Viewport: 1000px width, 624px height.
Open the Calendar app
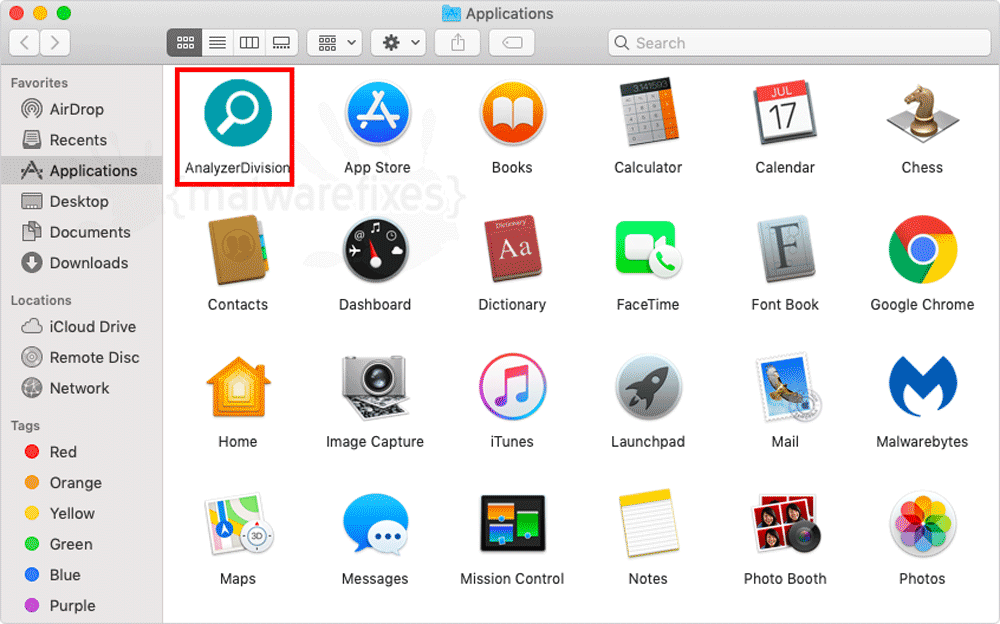(785, 114)
